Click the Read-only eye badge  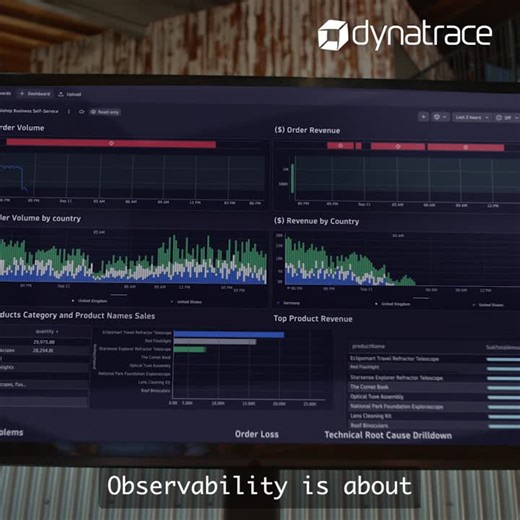click(x=105, y=112)
